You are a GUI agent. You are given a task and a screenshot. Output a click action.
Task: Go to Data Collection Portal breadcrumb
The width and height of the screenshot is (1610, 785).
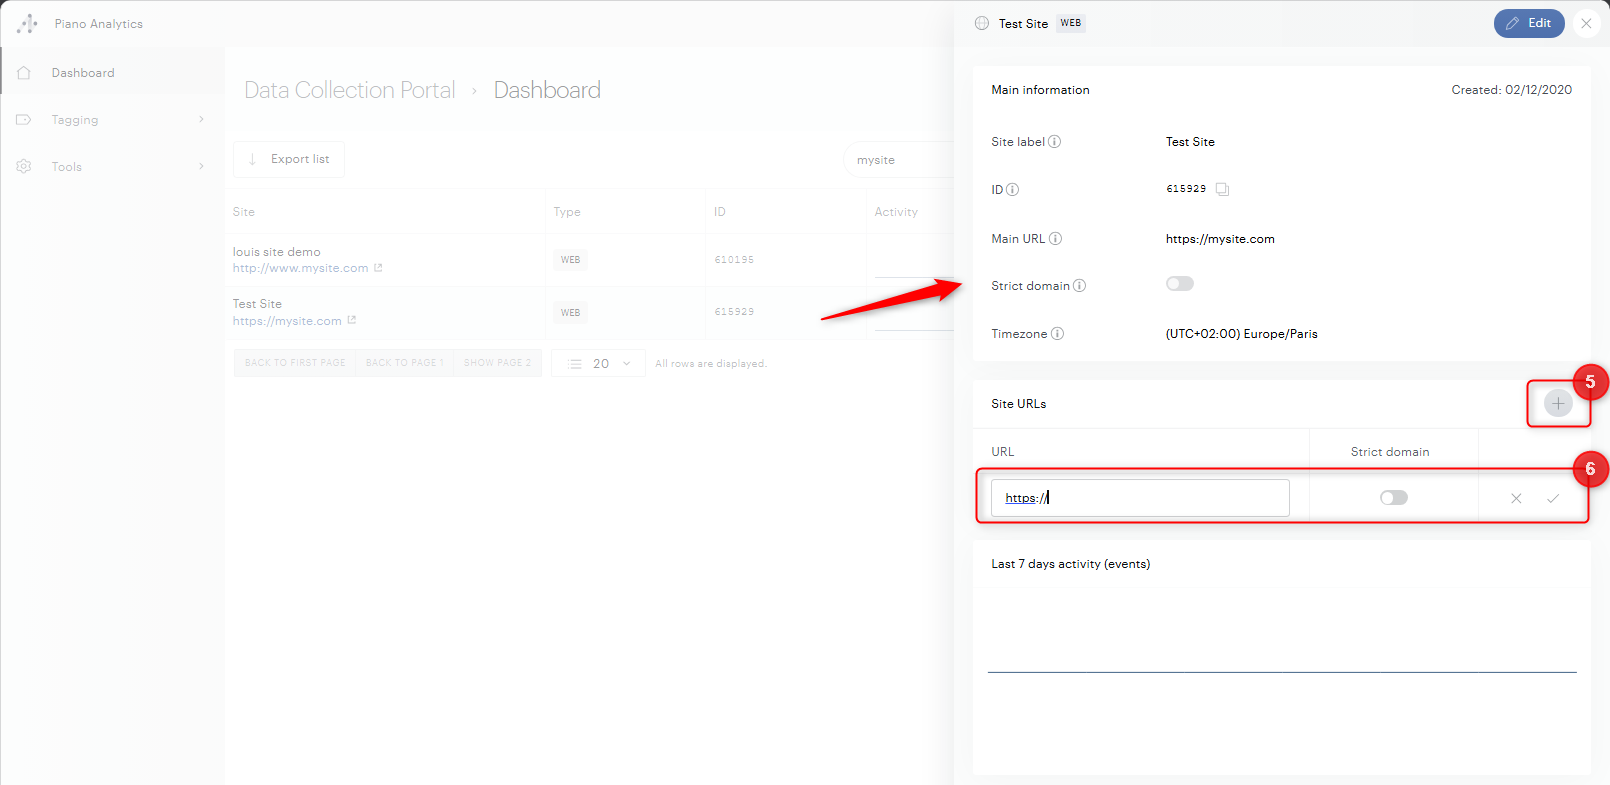tap(349, 90)
